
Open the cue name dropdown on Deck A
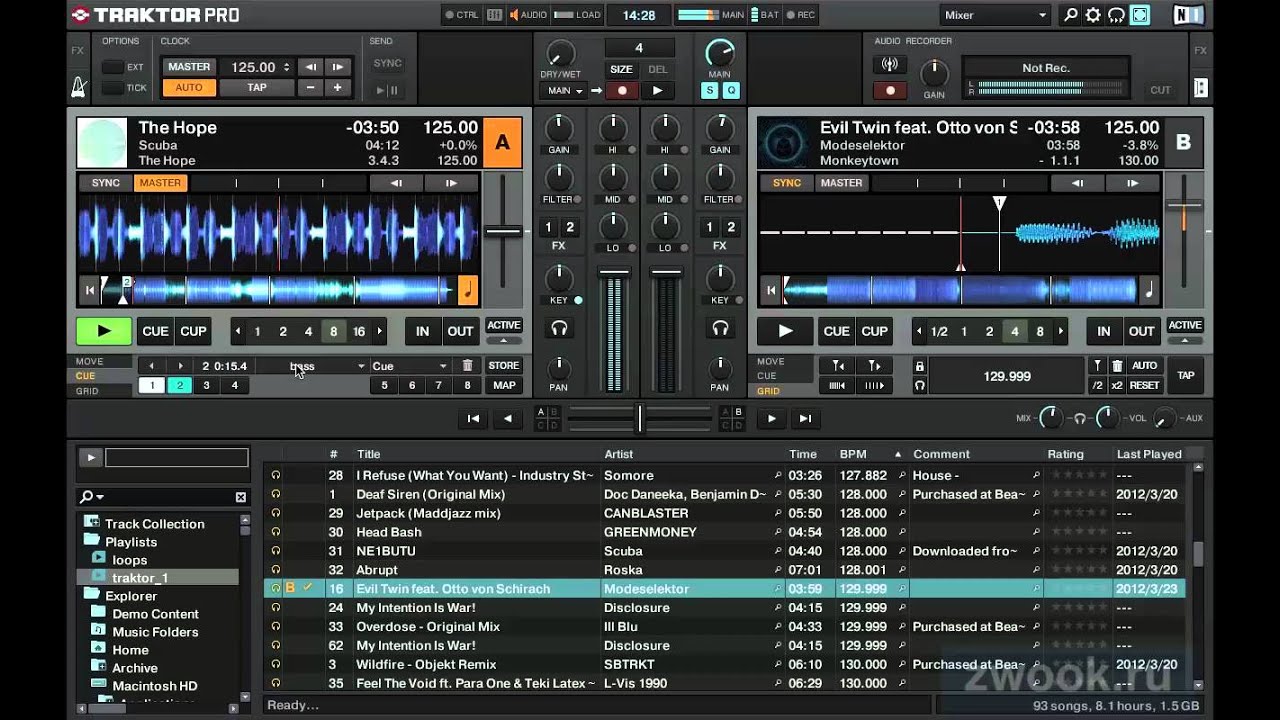point(361,366)
